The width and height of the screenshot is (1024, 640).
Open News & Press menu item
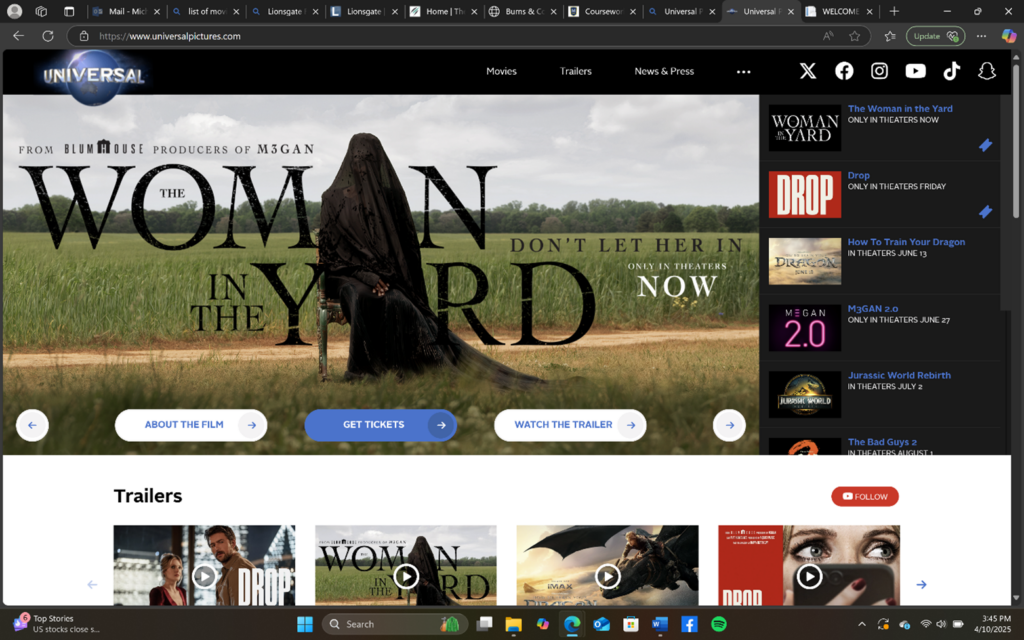click(x=664, y=72)
